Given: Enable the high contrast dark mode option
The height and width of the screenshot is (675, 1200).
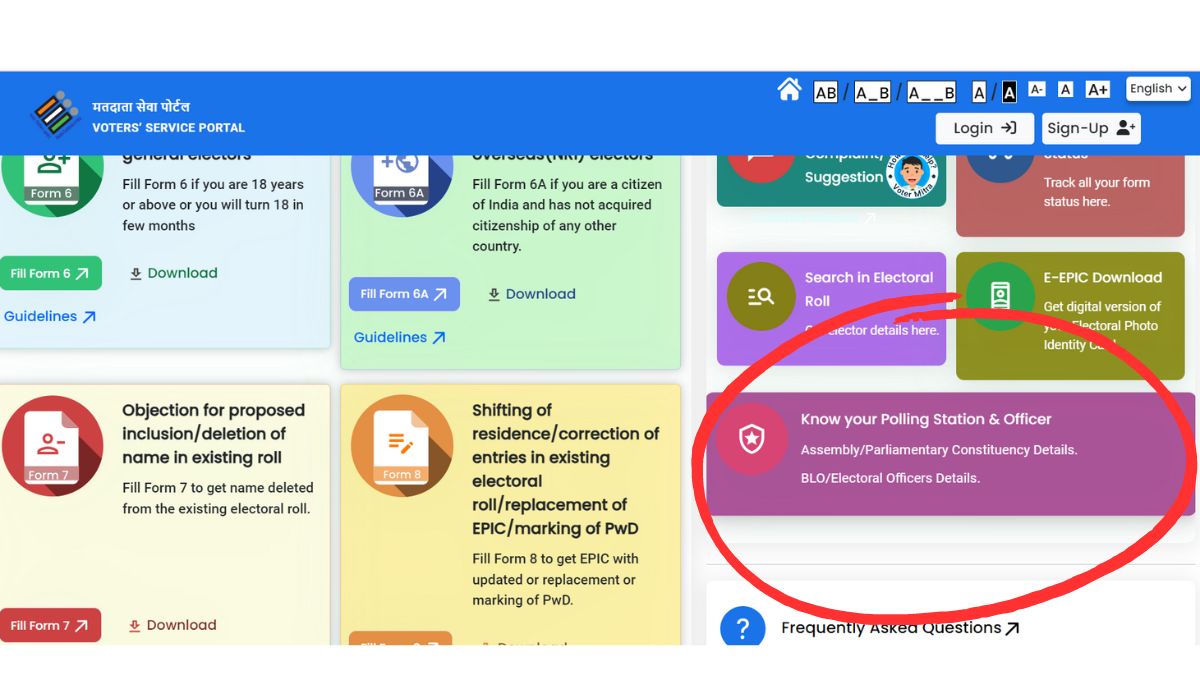Looking at the screenshot, I should pos(1009,89).
